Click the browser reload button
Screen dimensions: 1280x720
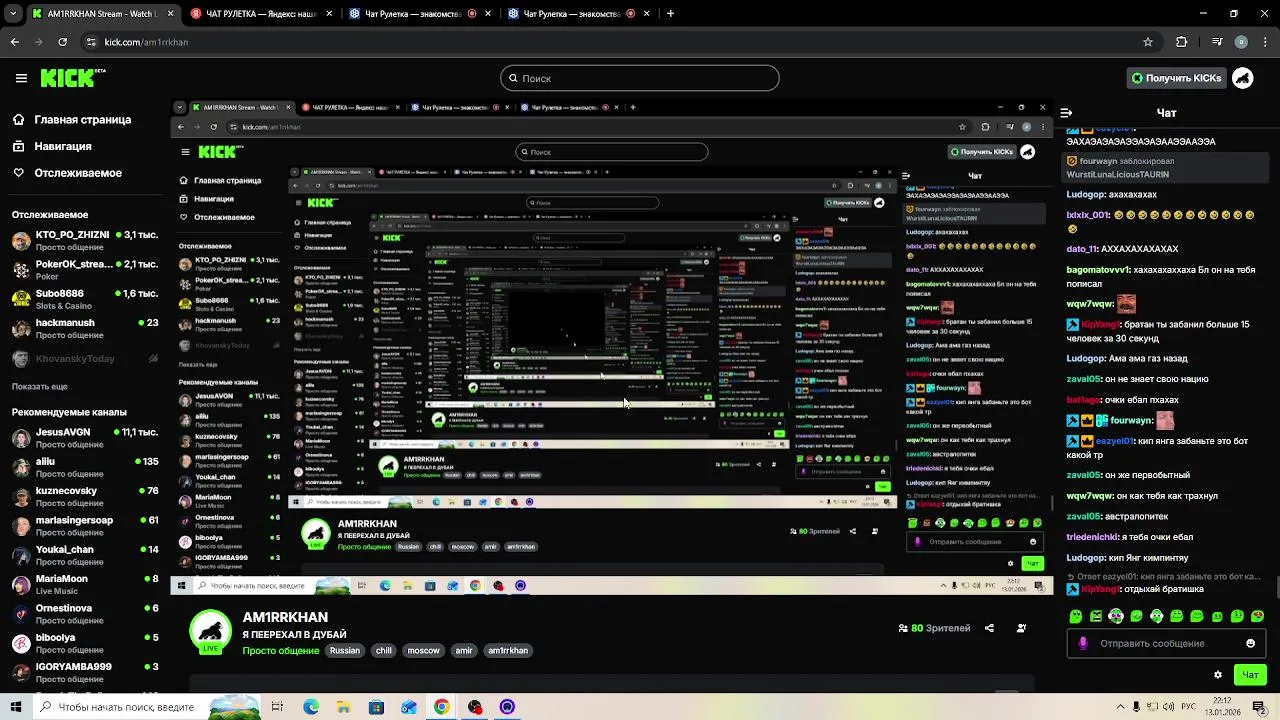(63, 42)
